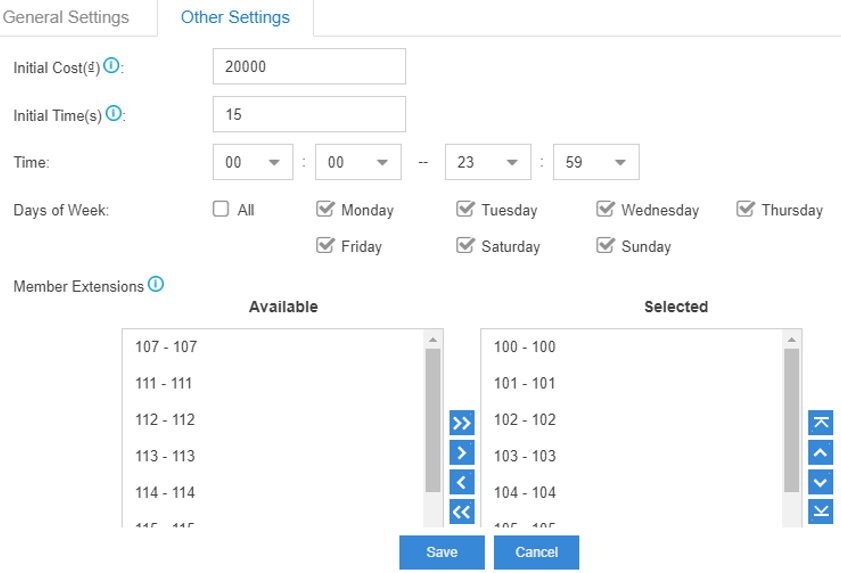
Task: Remove all extensions with double left arrow
Action: click(461, 511)
